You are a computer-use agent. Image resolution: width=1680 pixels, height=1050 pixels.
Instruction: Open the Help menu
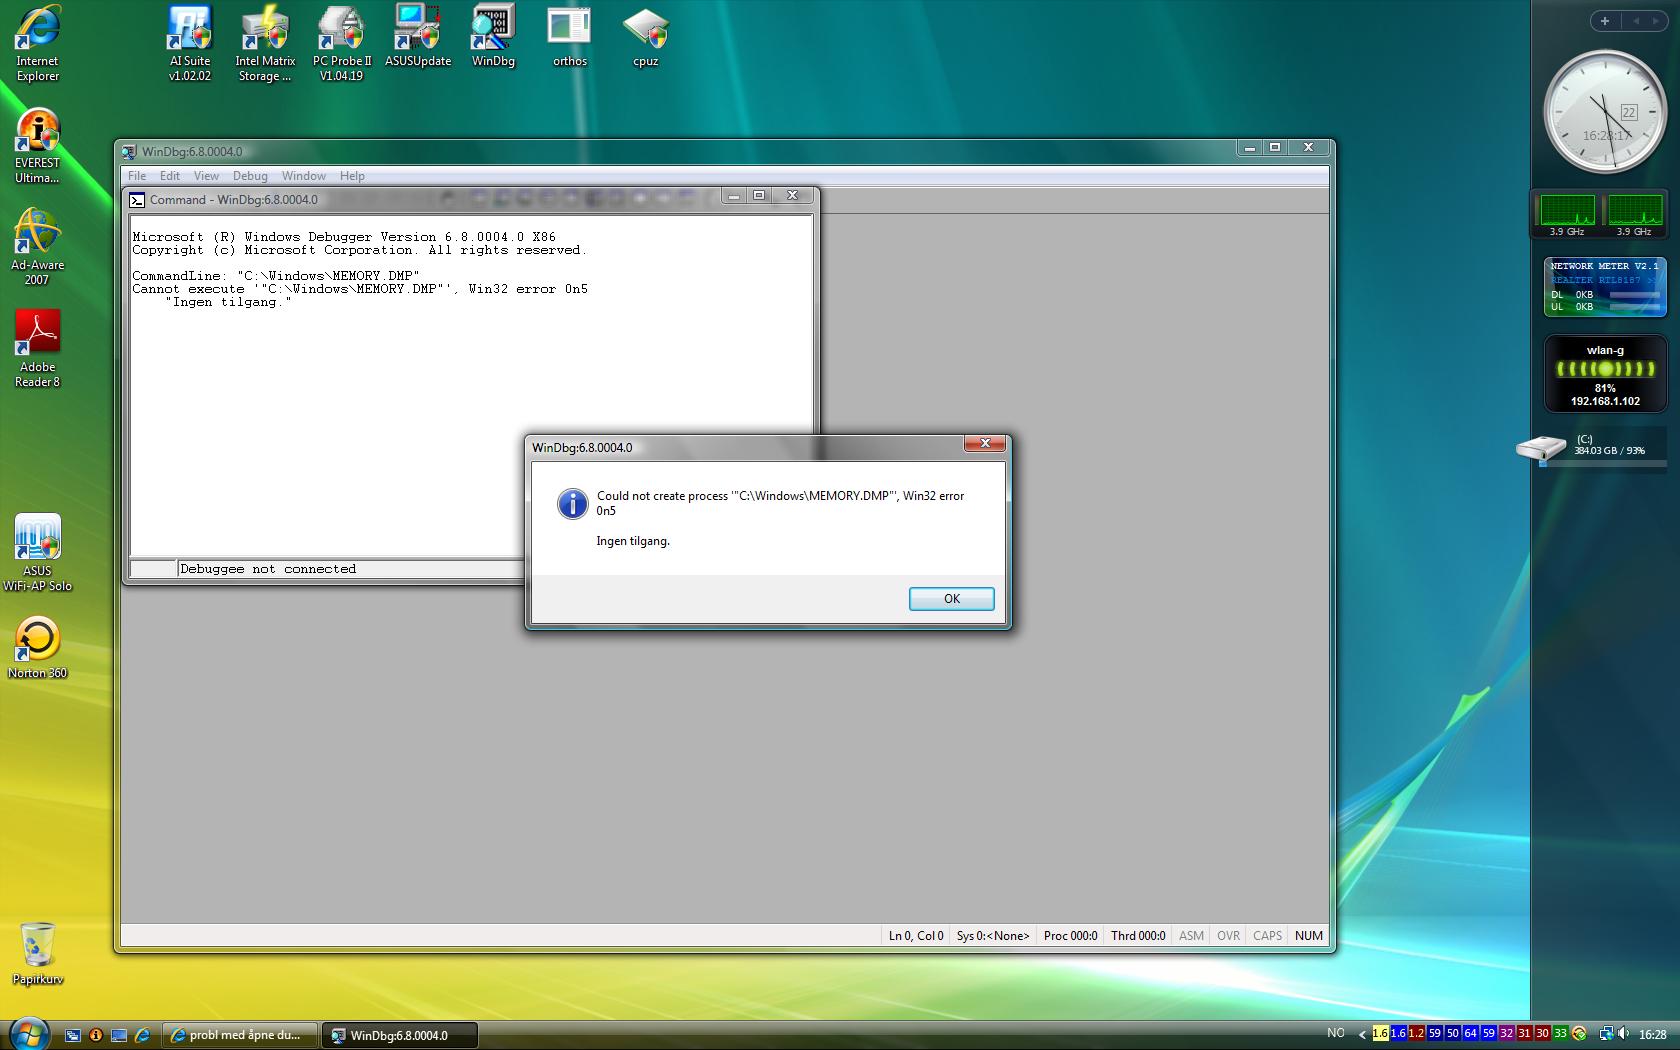coord(352,176)
